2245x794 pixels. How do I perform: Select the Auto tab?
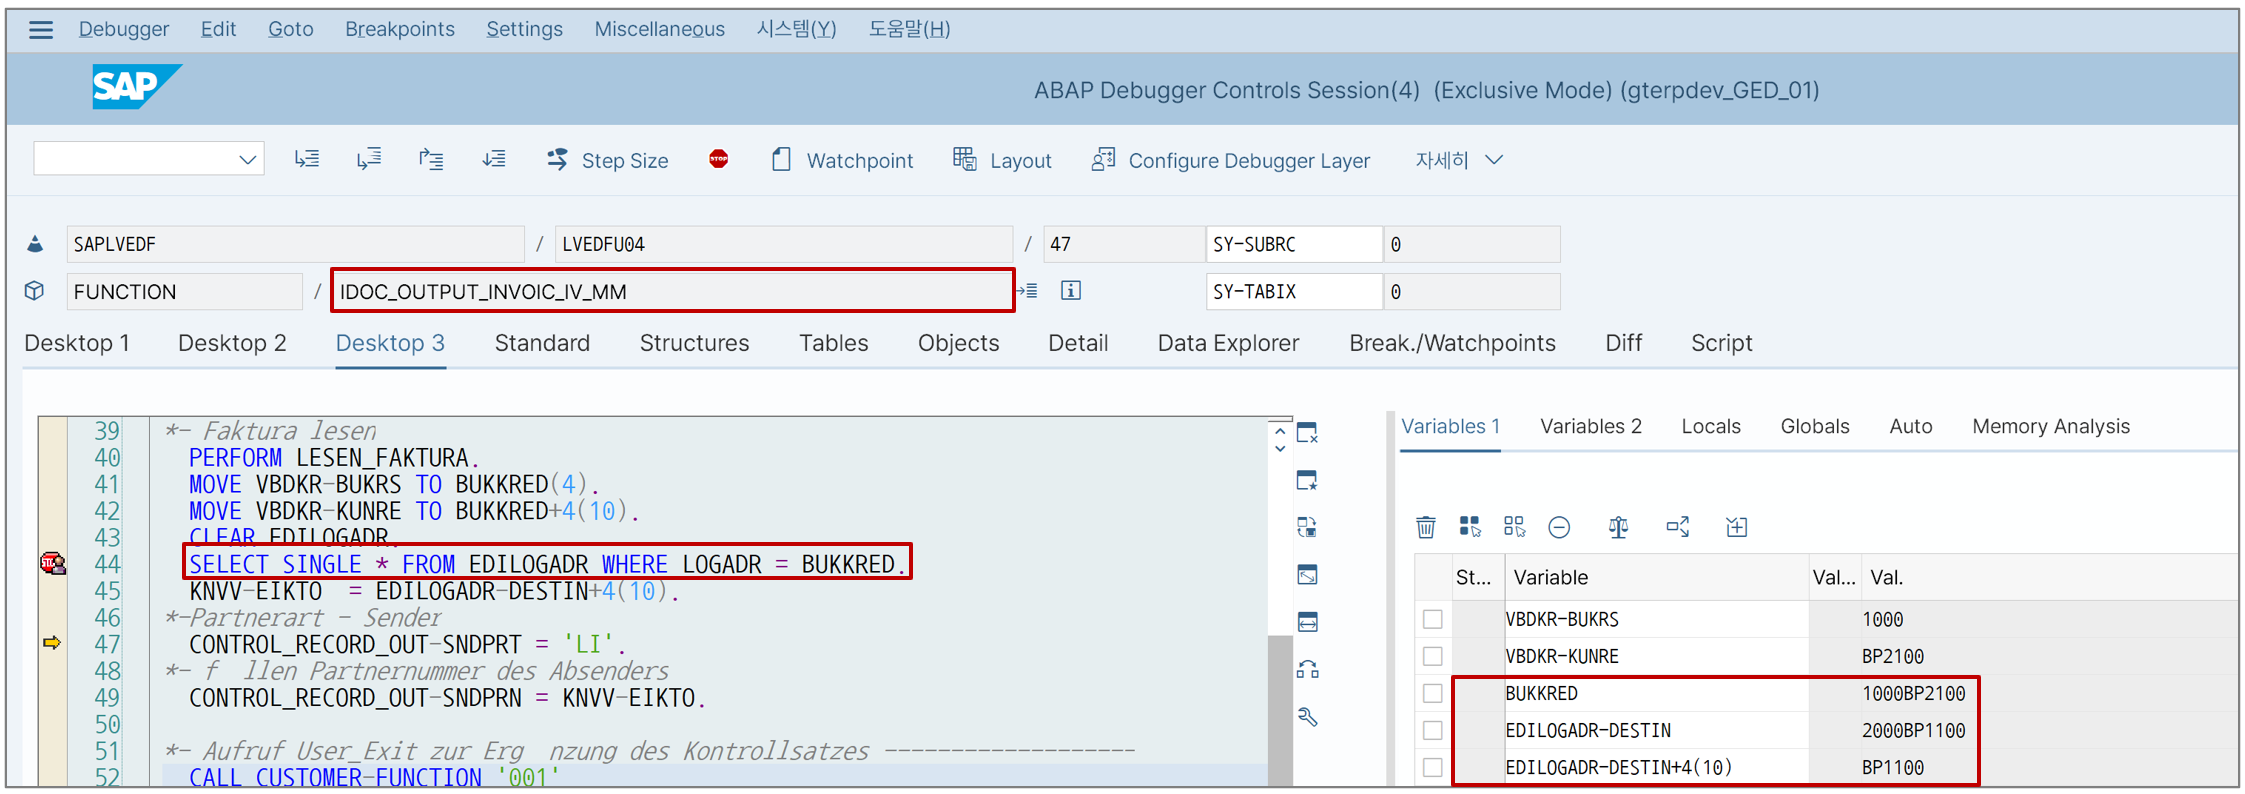[x=1911, y=426]
